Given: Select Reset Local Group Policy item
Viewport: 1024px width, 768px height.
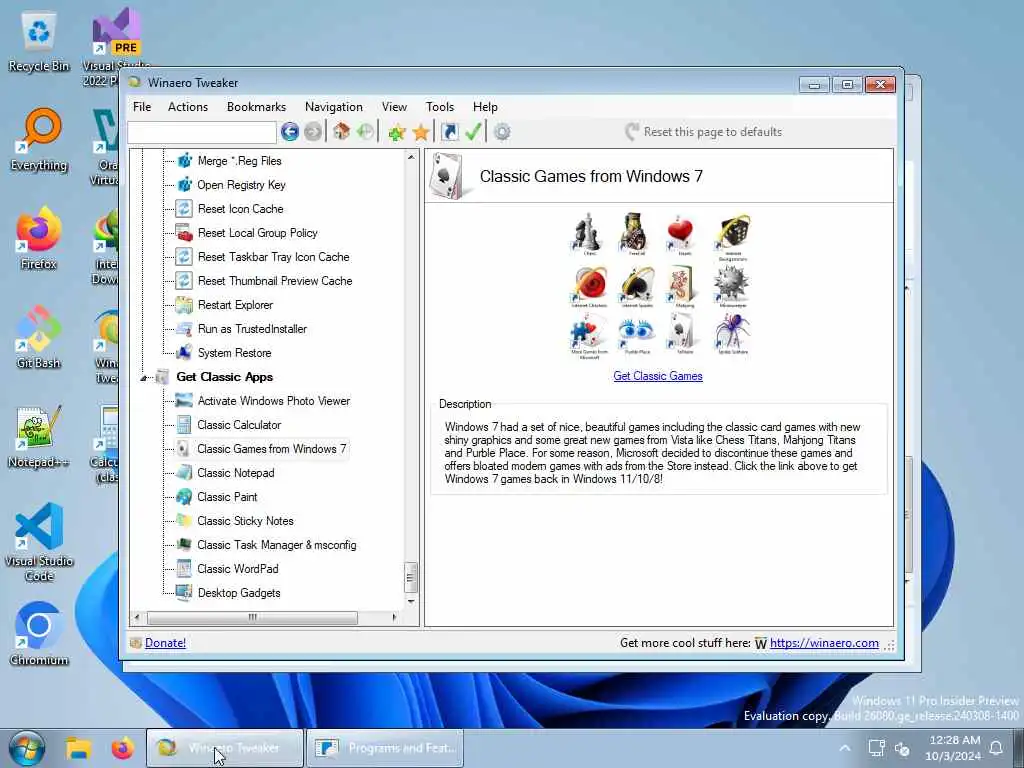Looking at the screenshot, I should (x=257, y=233).
